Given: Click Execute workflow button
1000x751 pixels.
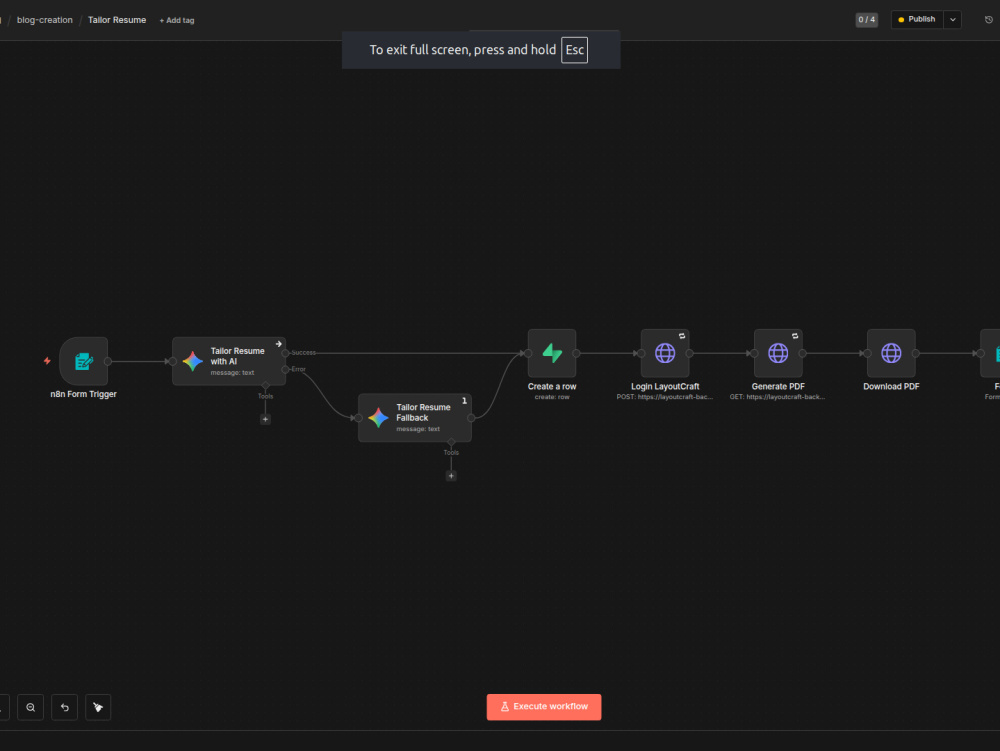Looking at the screenshot, I should [x=544, y=707].
